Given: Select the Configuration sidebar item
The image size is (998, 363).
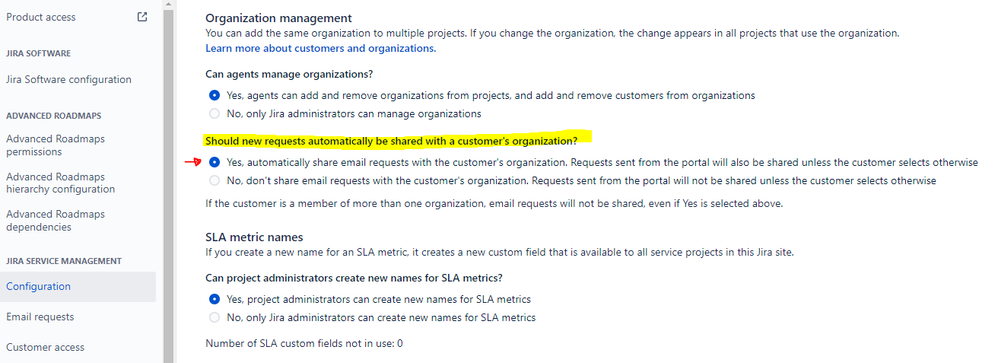Looking at the screenshot, I should (78, 287).
